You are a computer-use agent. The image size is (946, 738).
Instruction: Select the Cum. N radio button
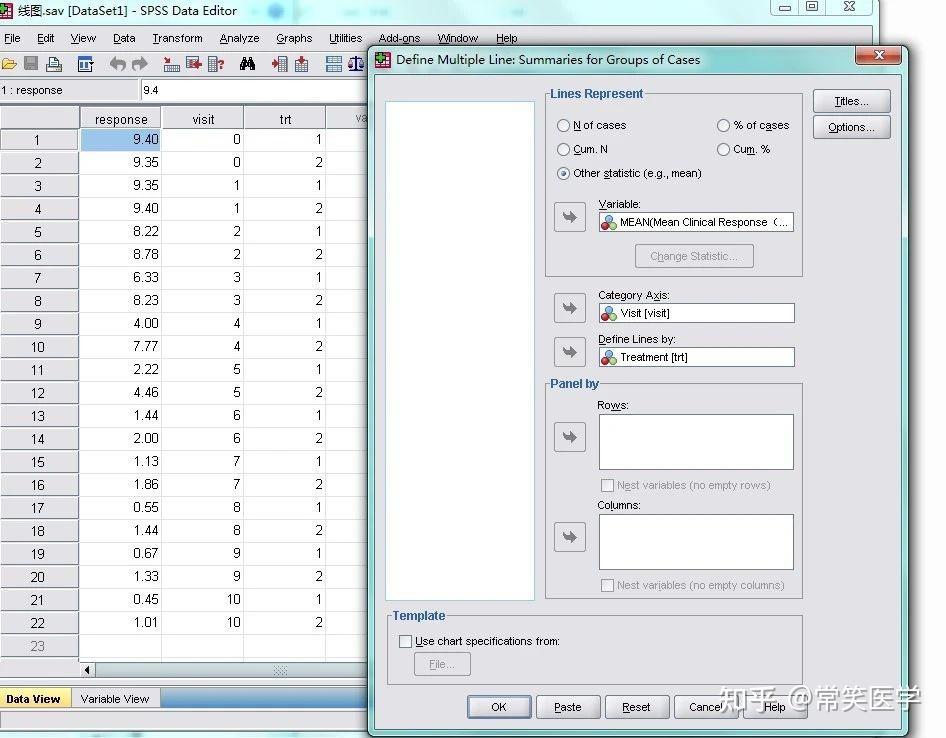coord(563,149)
